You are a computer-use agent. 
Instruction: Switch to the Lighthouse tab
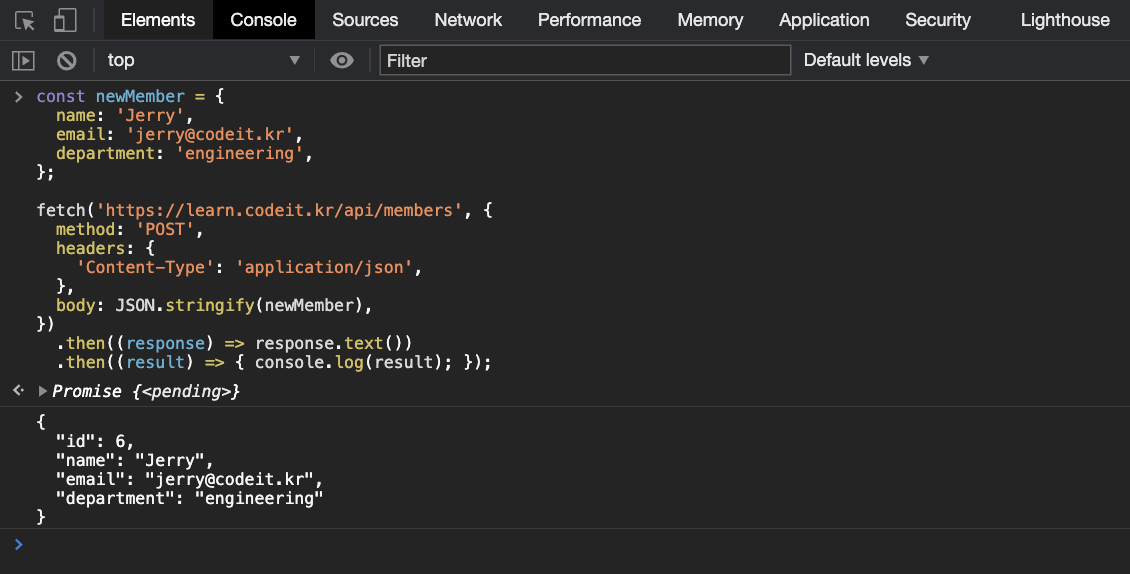(1065, 20)
